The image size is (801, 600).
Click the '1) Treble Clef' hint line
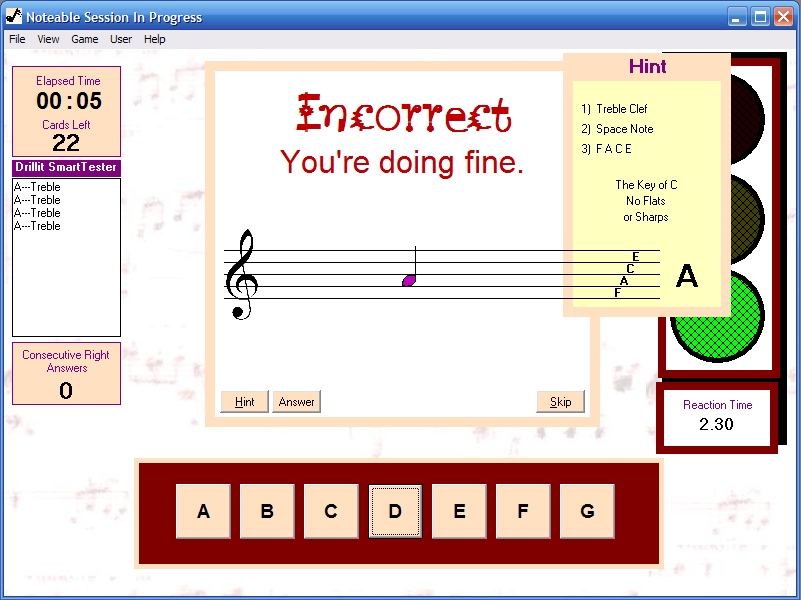tap(614, 109)
